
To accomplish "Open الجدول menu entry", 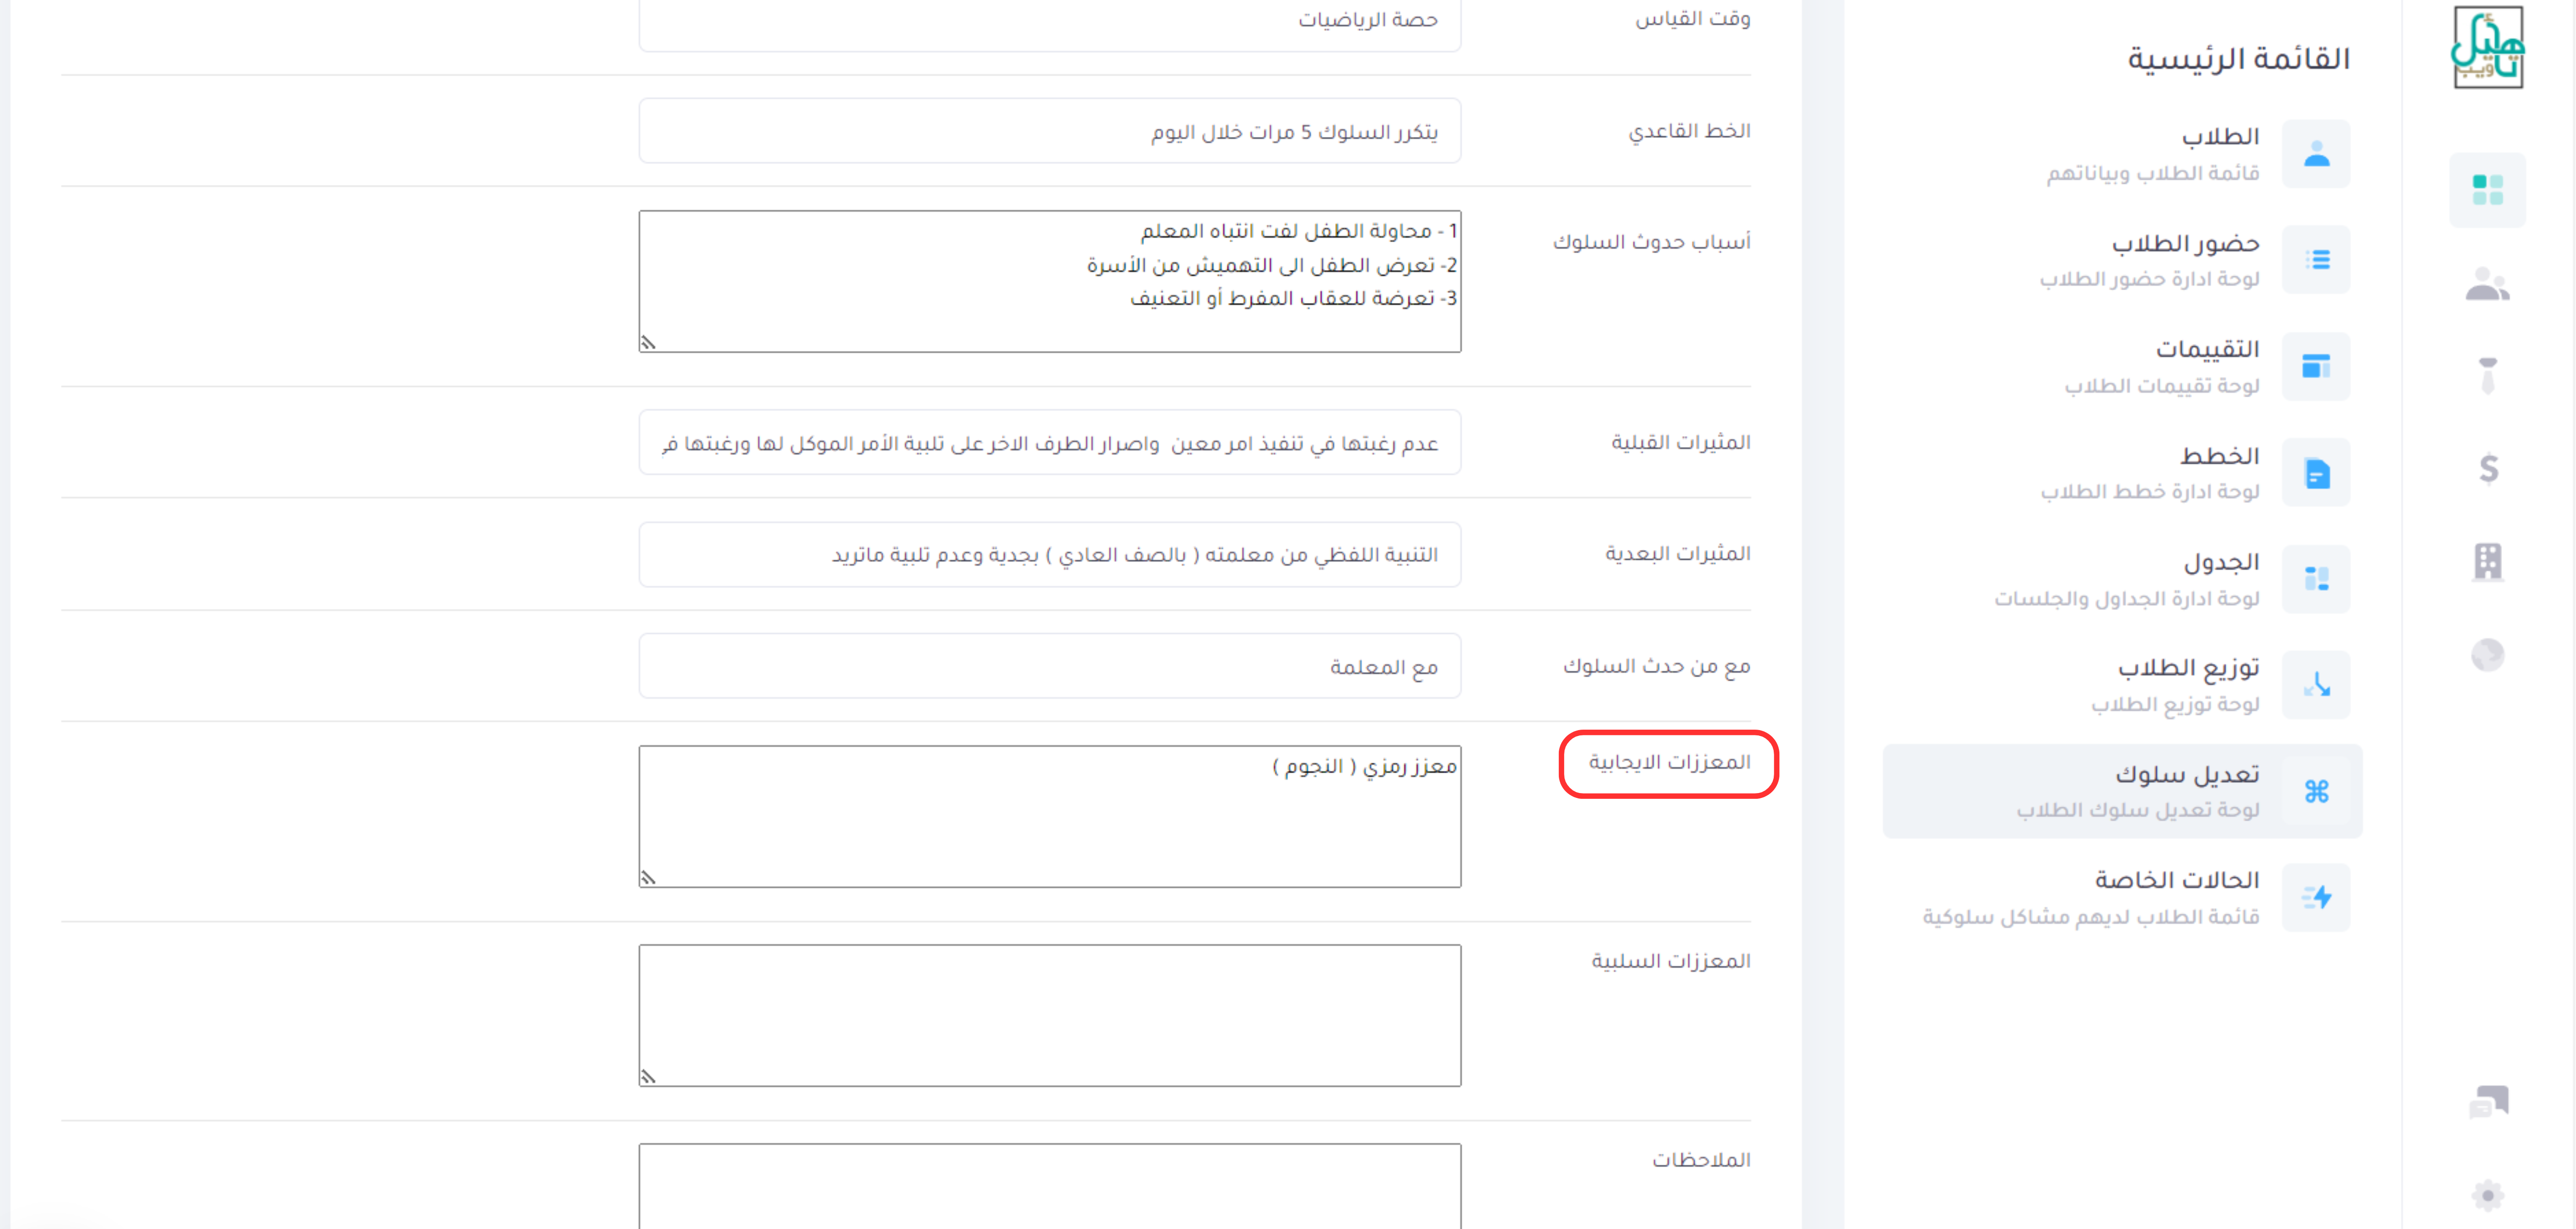I will 2123,579.
